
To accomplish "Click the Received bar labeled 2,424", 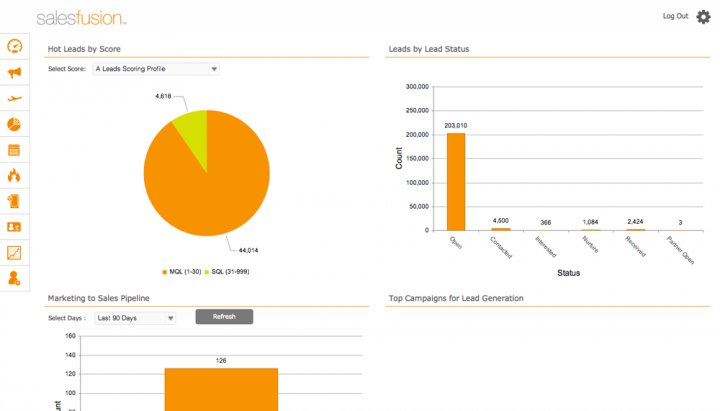I will pos(636,230).
